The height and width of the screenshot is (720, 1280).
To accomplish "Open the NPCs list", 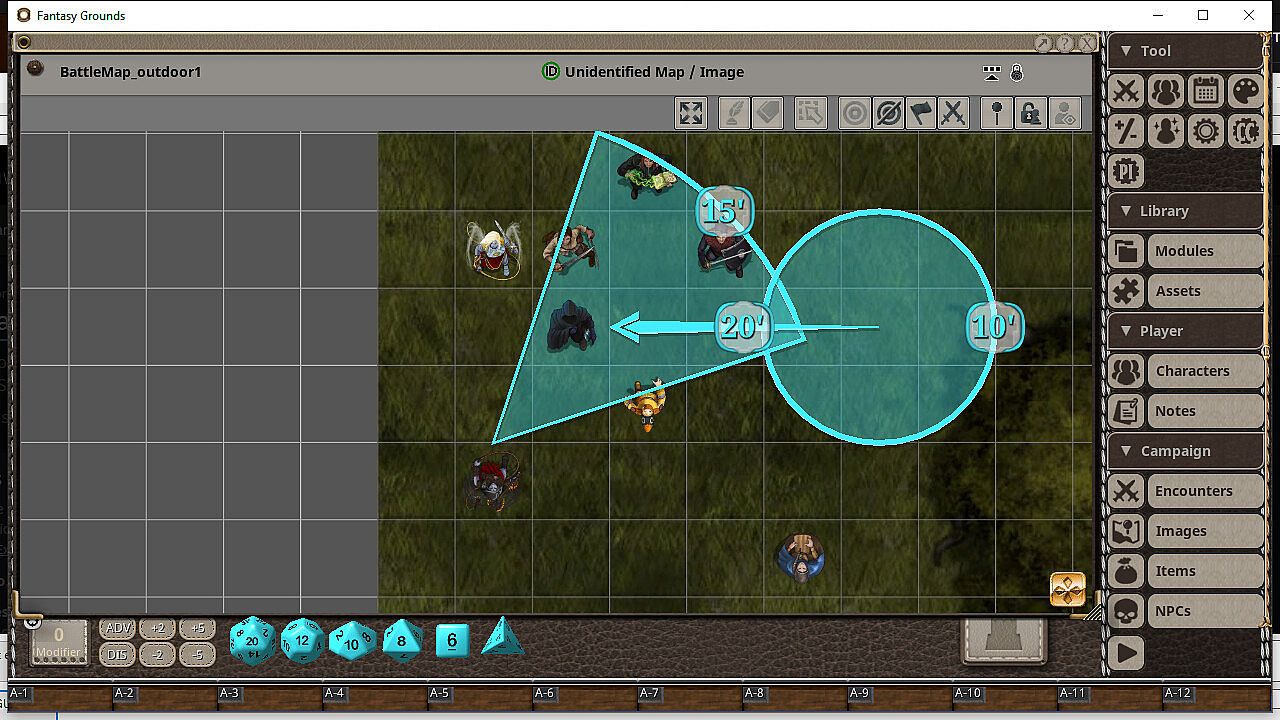I will coord(1205,611).
